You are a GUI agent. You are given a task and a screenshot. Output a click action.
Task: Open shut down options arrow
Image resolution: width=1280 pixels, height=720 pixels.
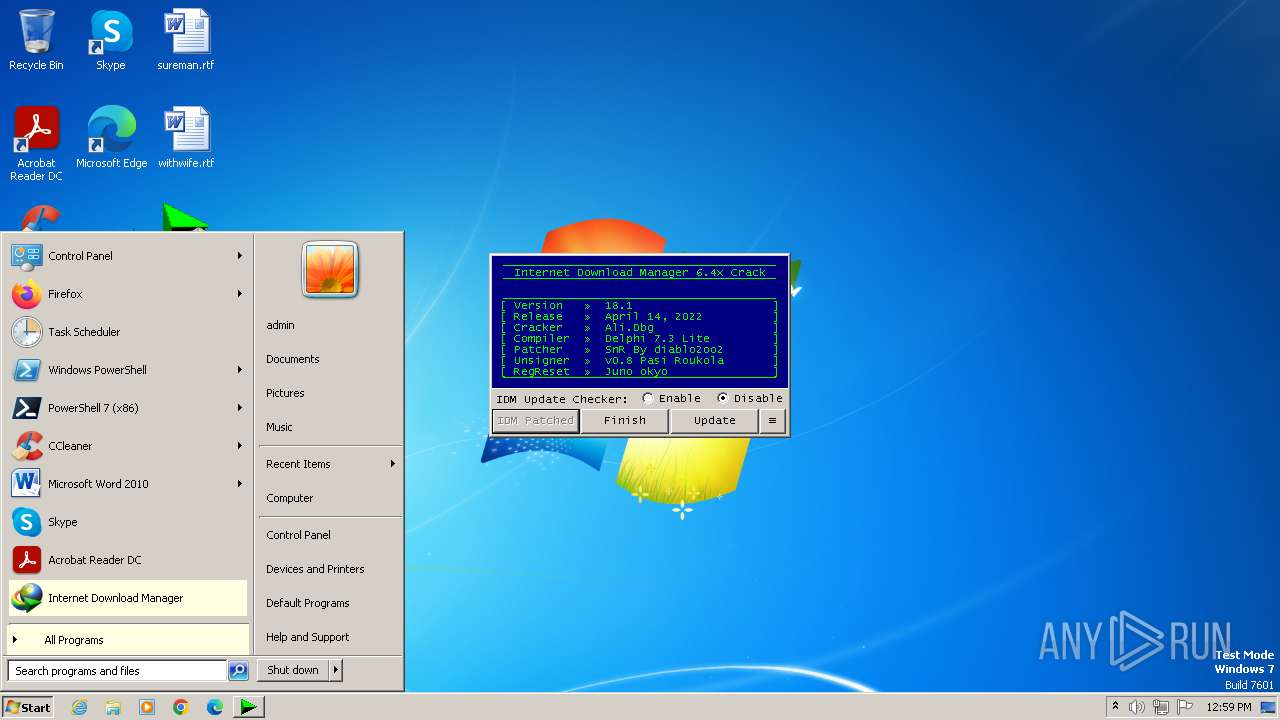click(x=336, y=670)
